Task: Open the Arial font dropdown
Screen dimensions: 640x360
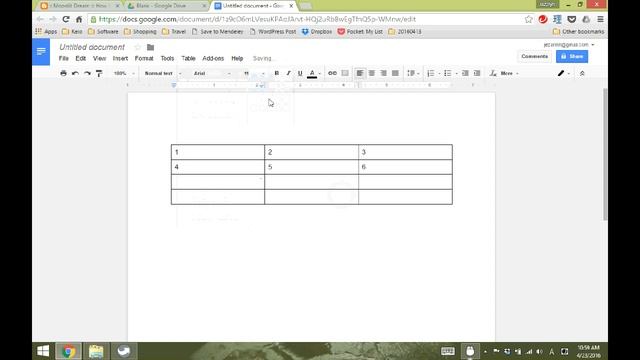Action: [212, 73]
